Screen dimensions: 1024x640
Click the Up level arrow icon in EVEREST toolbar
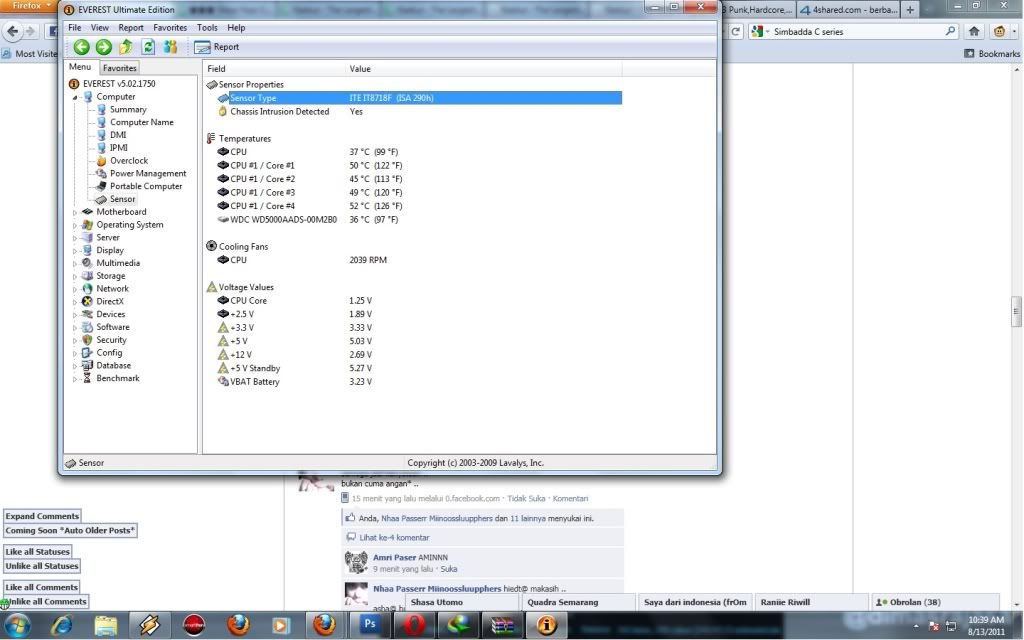125,47
